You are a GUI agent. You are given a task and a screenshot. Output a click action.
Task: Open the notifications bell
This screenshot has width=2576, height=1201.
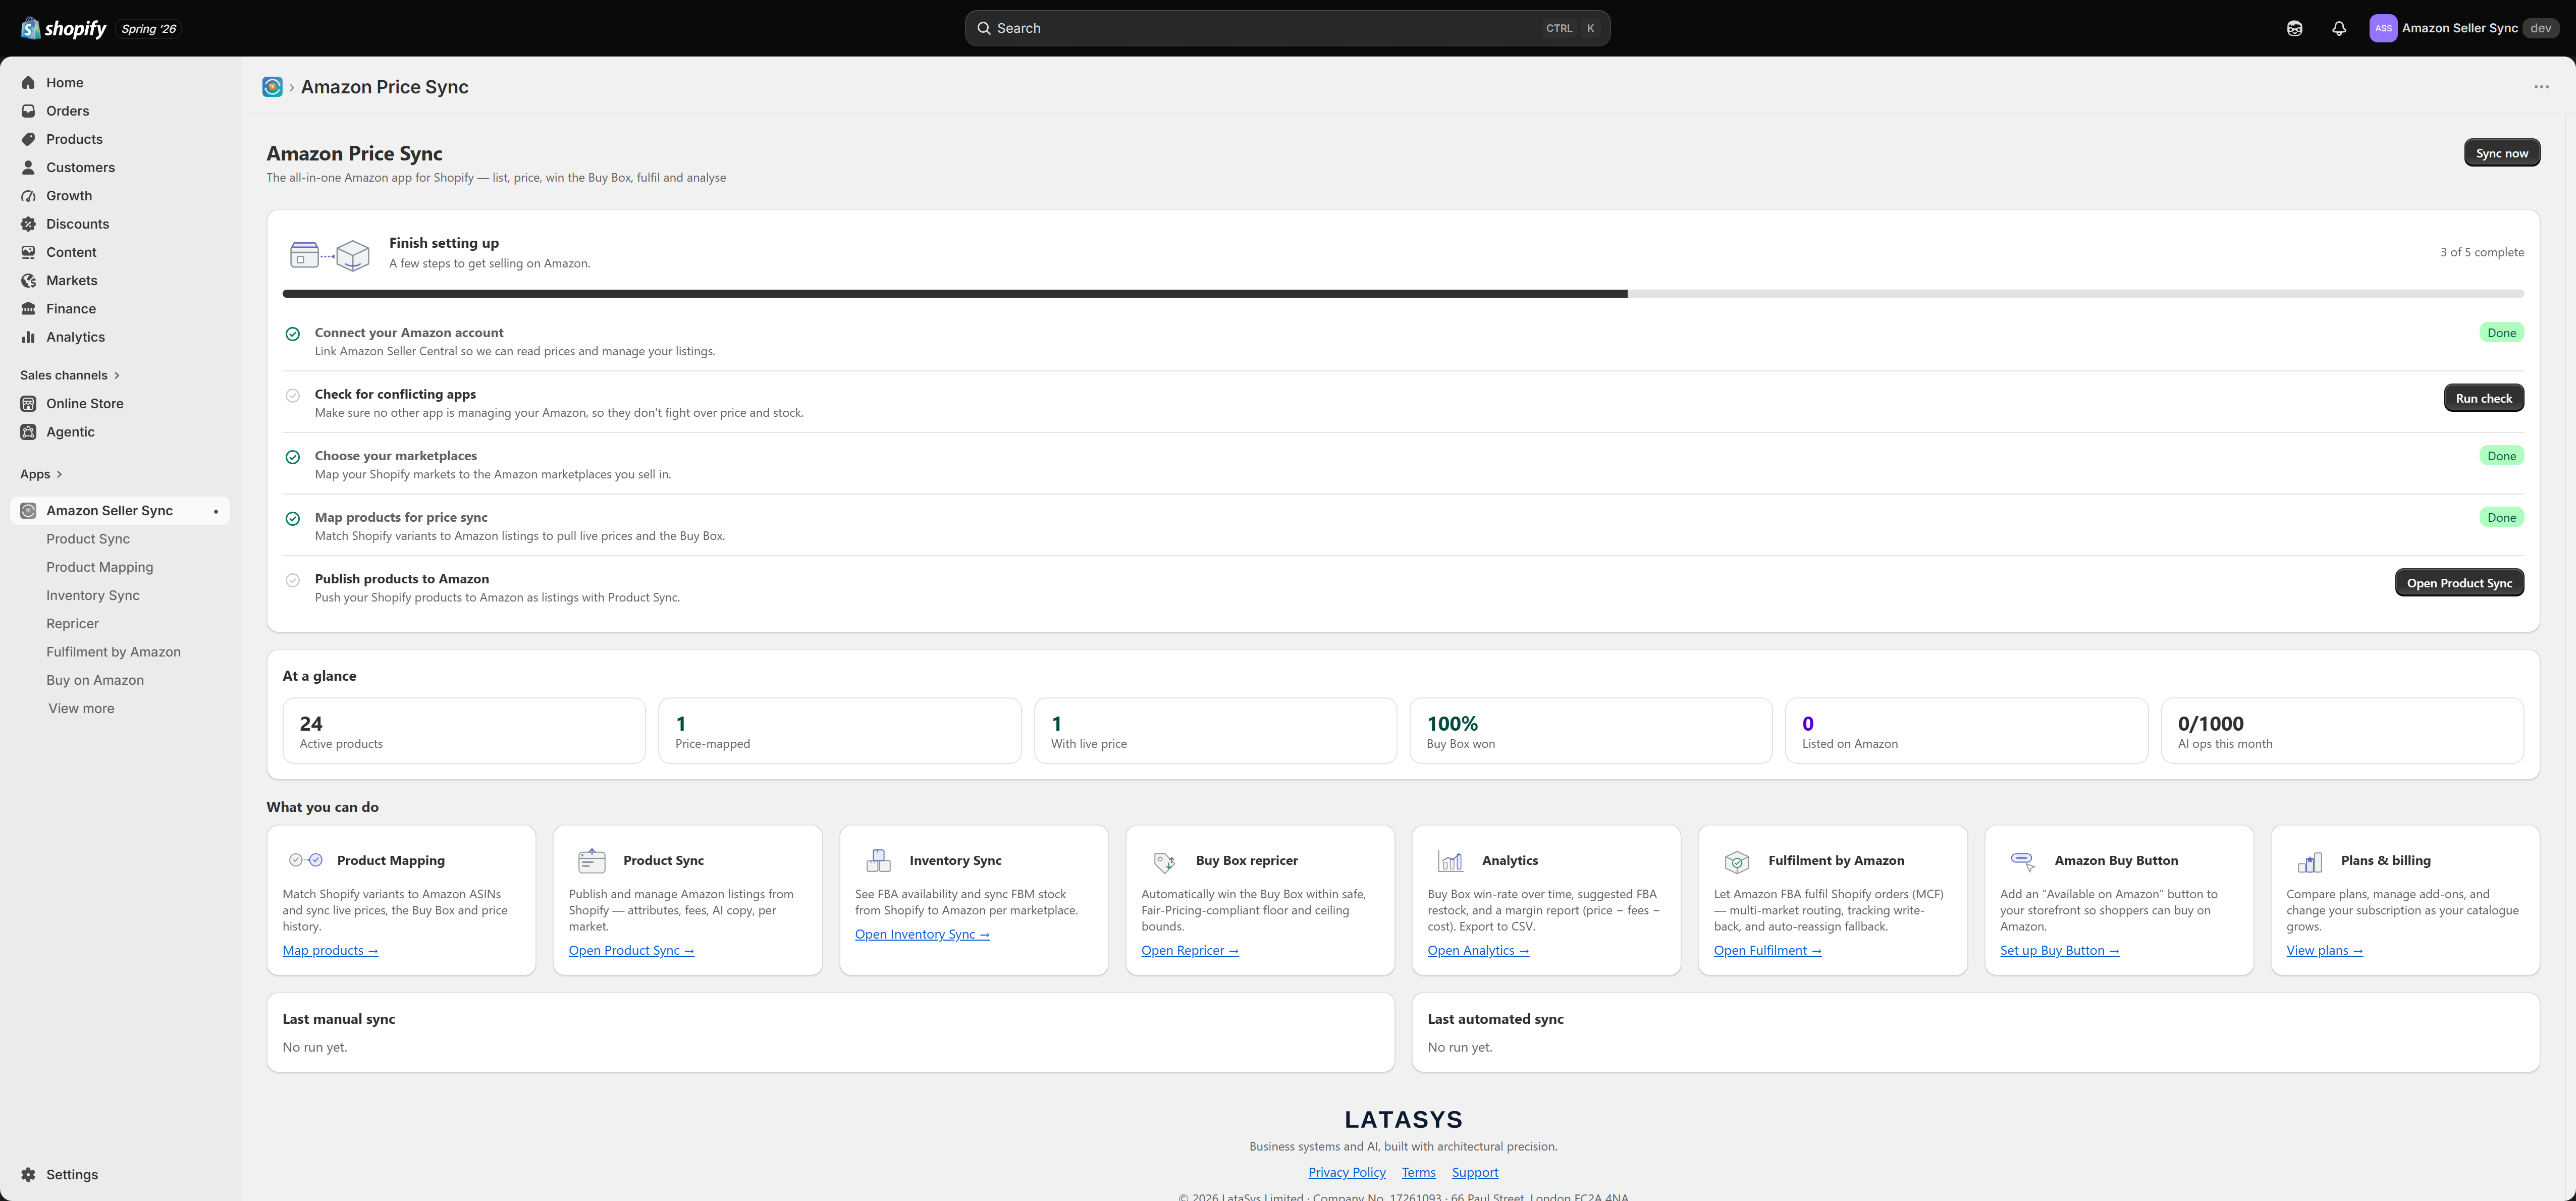2338,28
